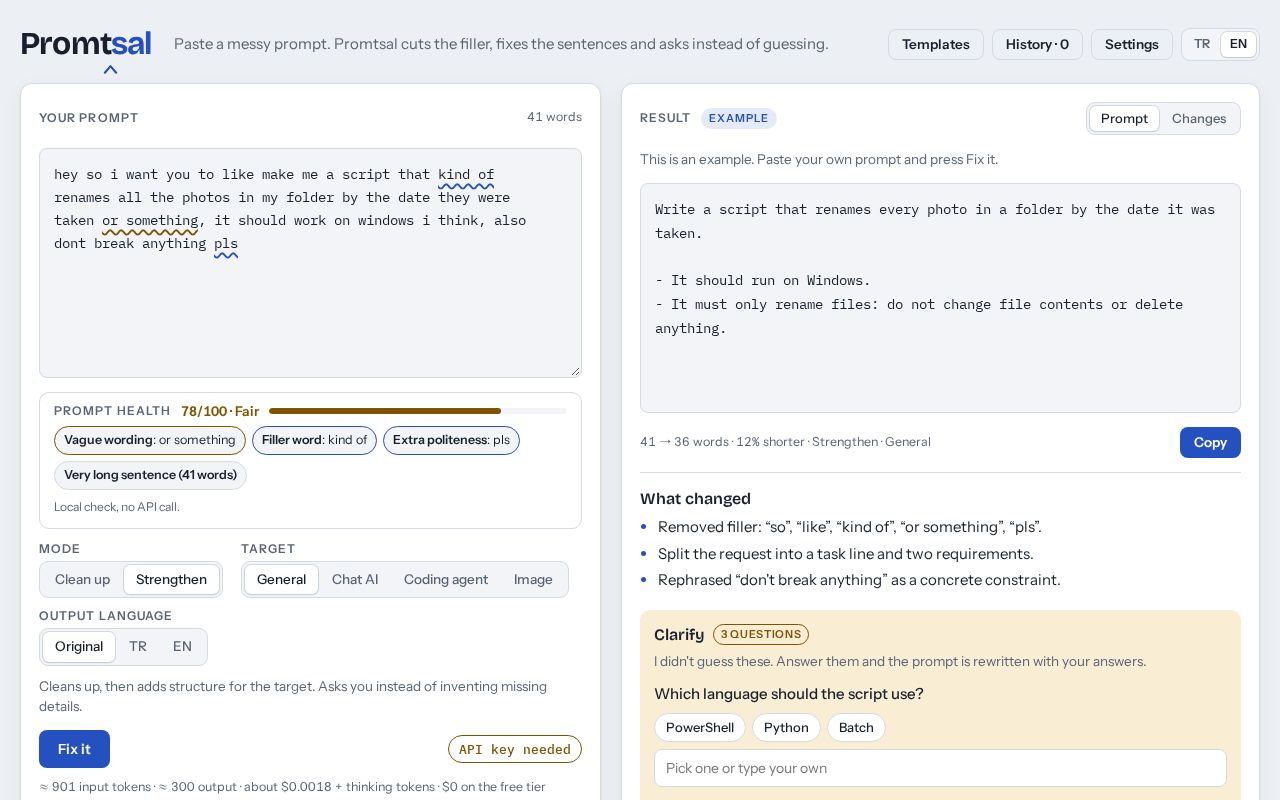Show the Changes result tab

(1199, 118)
